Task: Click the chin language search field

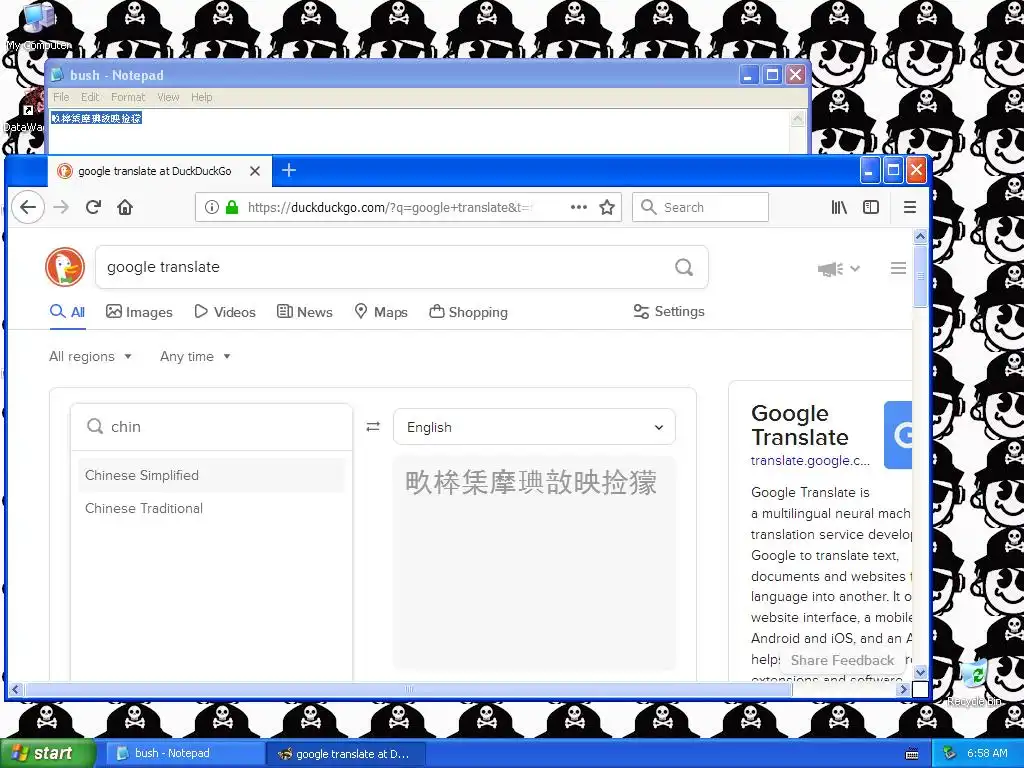Action: [x=212, y=426]
